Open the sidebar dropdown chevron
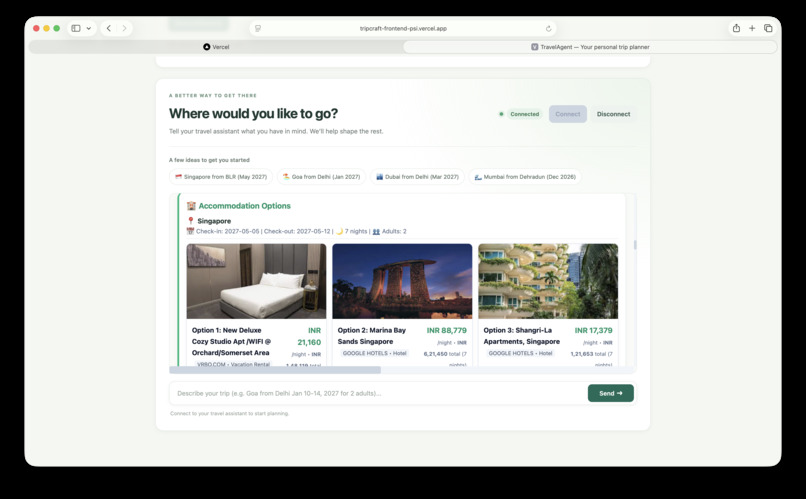Viewport: 806px width, 499px height. [89, 28]
